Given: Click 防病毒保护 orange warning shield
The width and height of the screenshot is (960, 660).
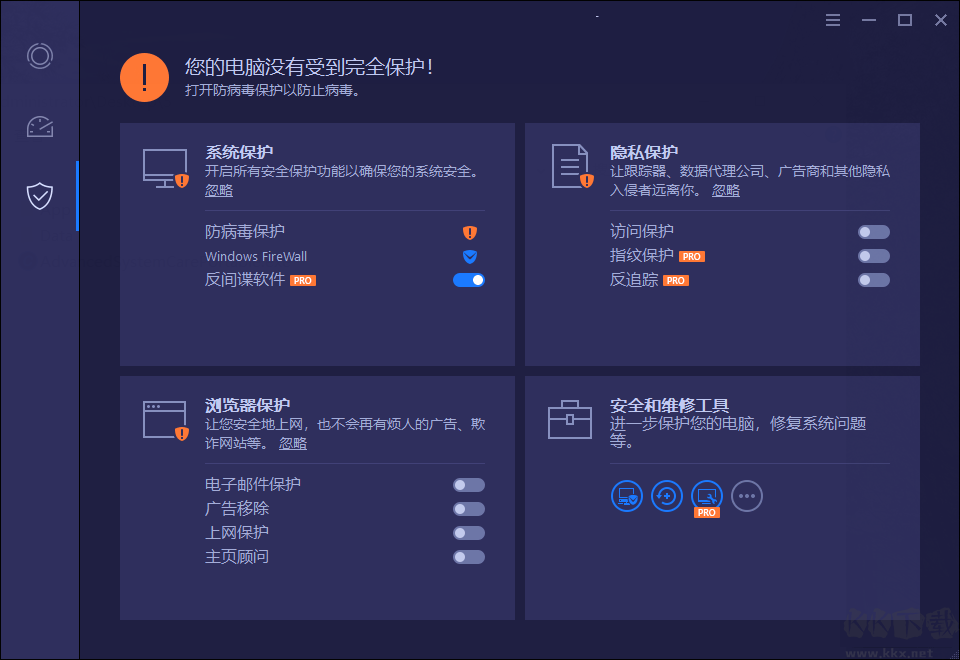Looking at the screenshot, I should (x=470, y=232).
